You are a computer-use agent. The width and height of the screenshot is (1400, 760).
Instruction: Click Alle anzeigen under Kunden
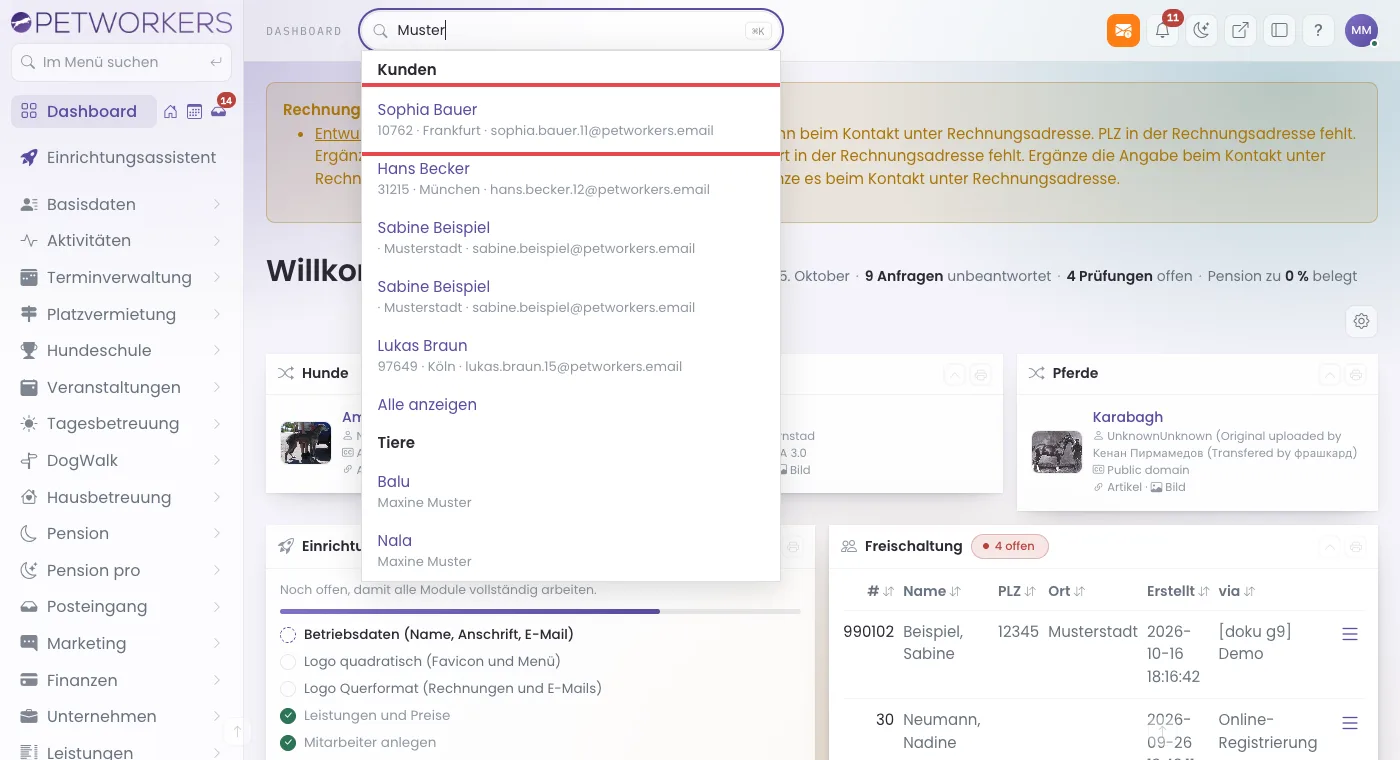click(427, 404)
